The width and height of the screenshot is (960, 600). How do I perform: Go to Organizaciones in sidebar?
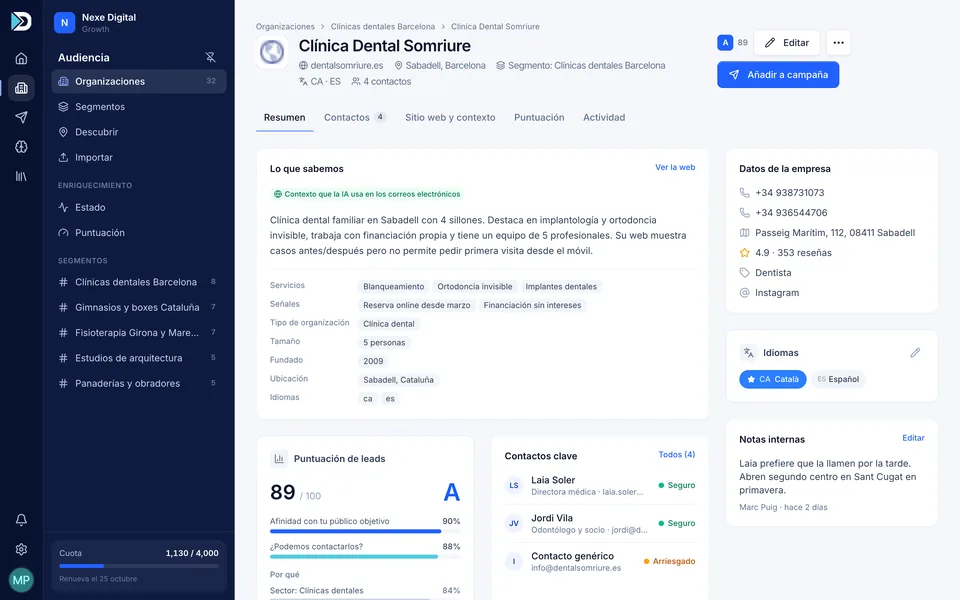point(139,81)
